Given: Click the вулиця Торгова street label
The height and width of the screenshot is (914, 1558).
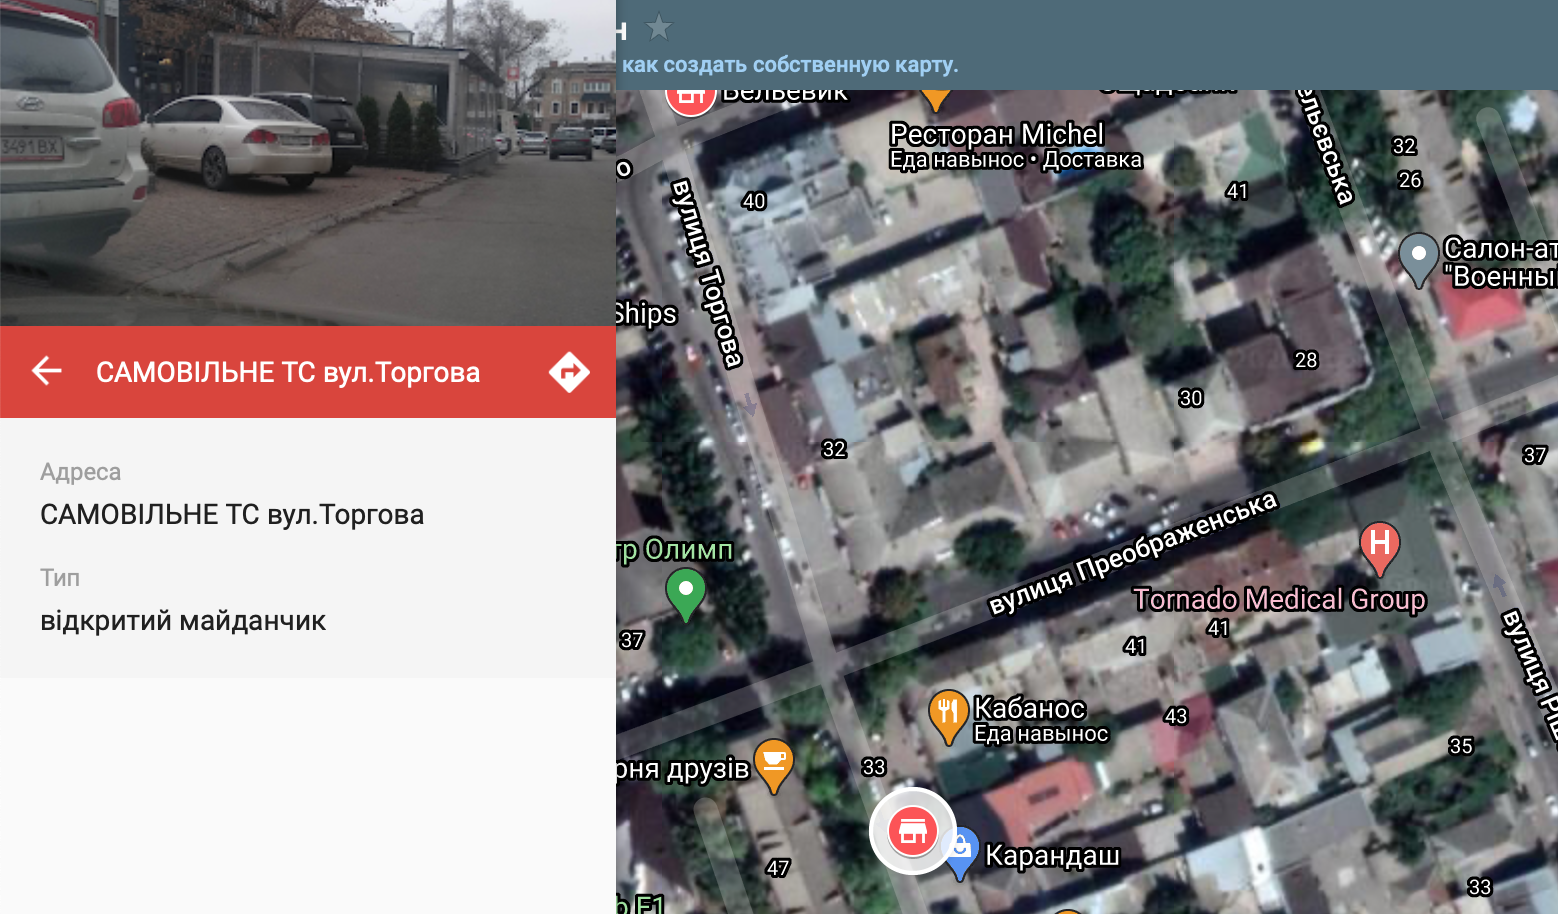Looking at the screenshot, I should point(707,273).
